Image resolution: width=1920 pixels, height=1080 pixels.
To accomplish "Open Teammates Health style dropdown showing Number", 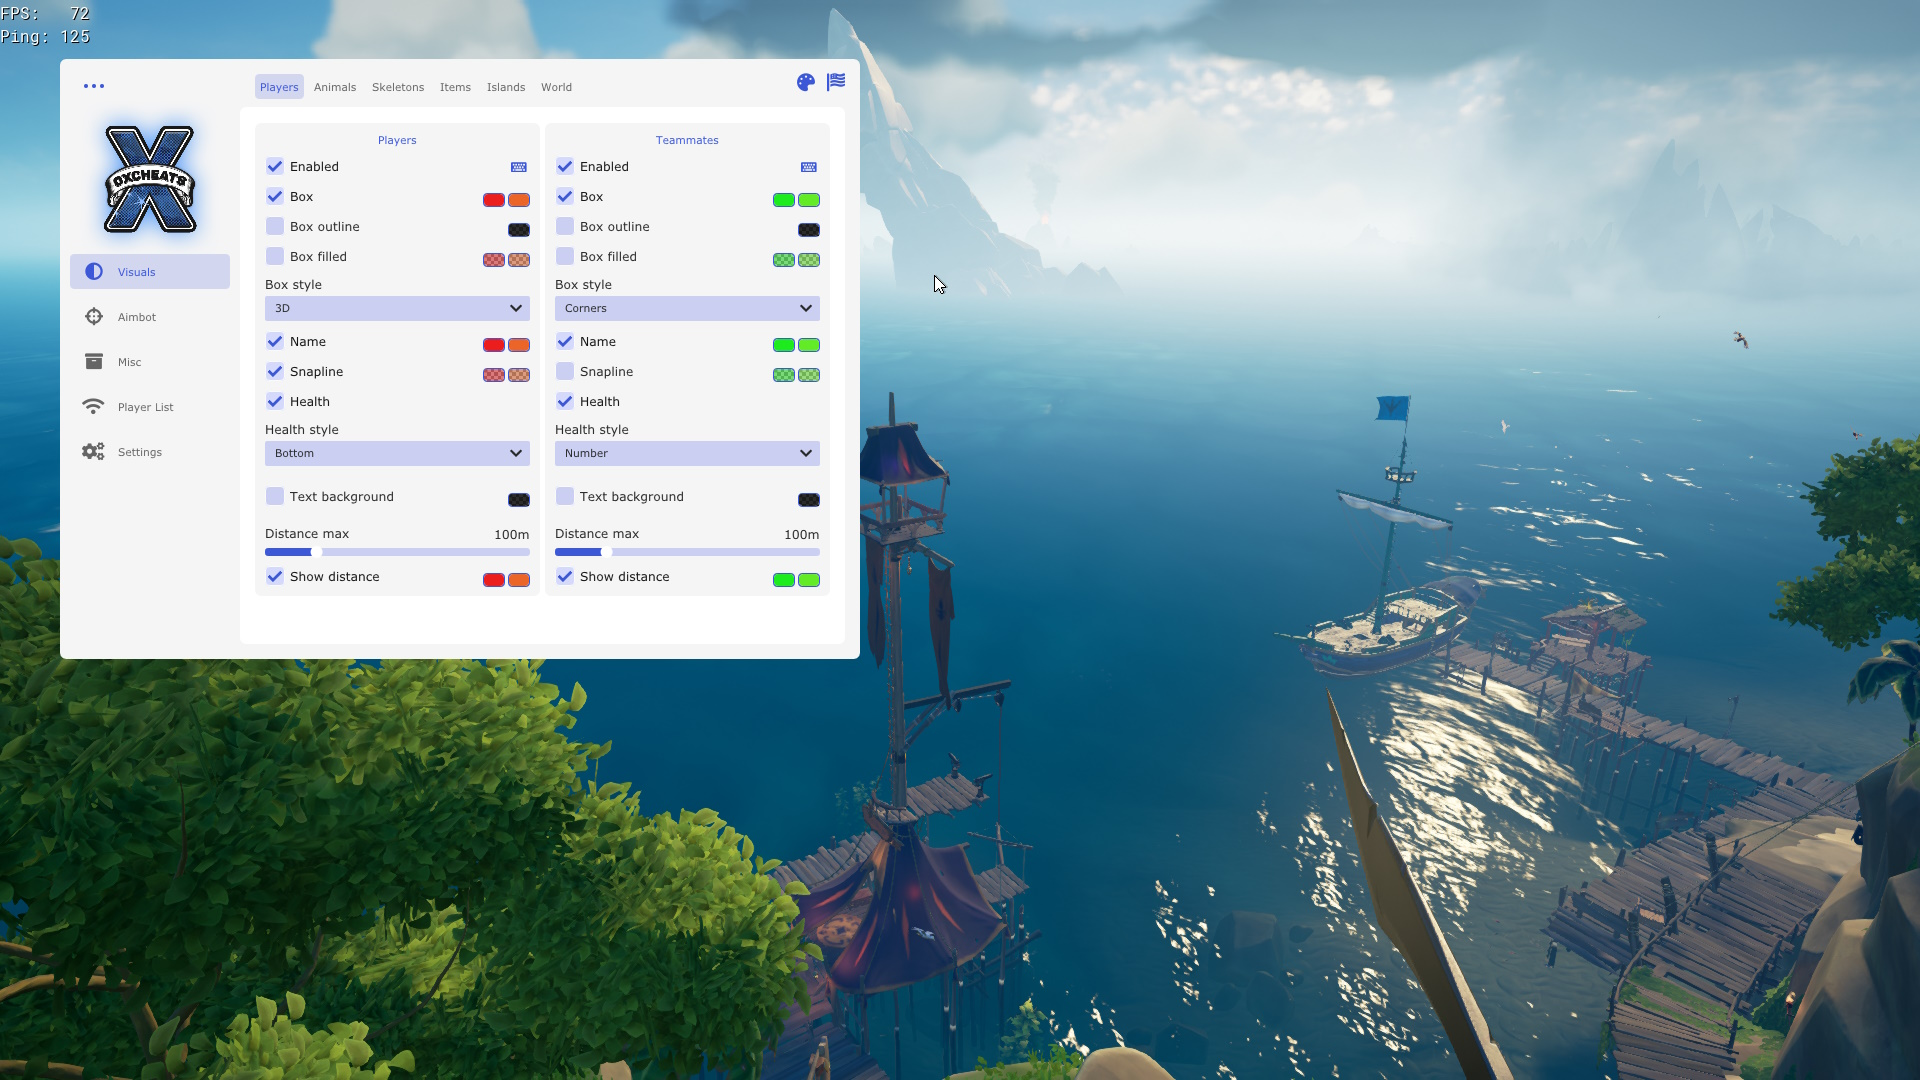I will tap(687, 453).
